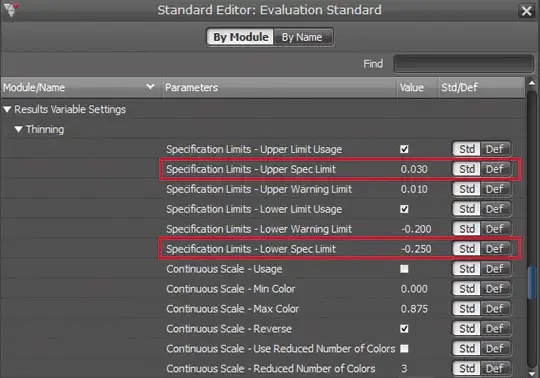This screenshot has height=378, width=540.
Task: Click Std button for Lower Spec Limit
Action: point(467,249)
